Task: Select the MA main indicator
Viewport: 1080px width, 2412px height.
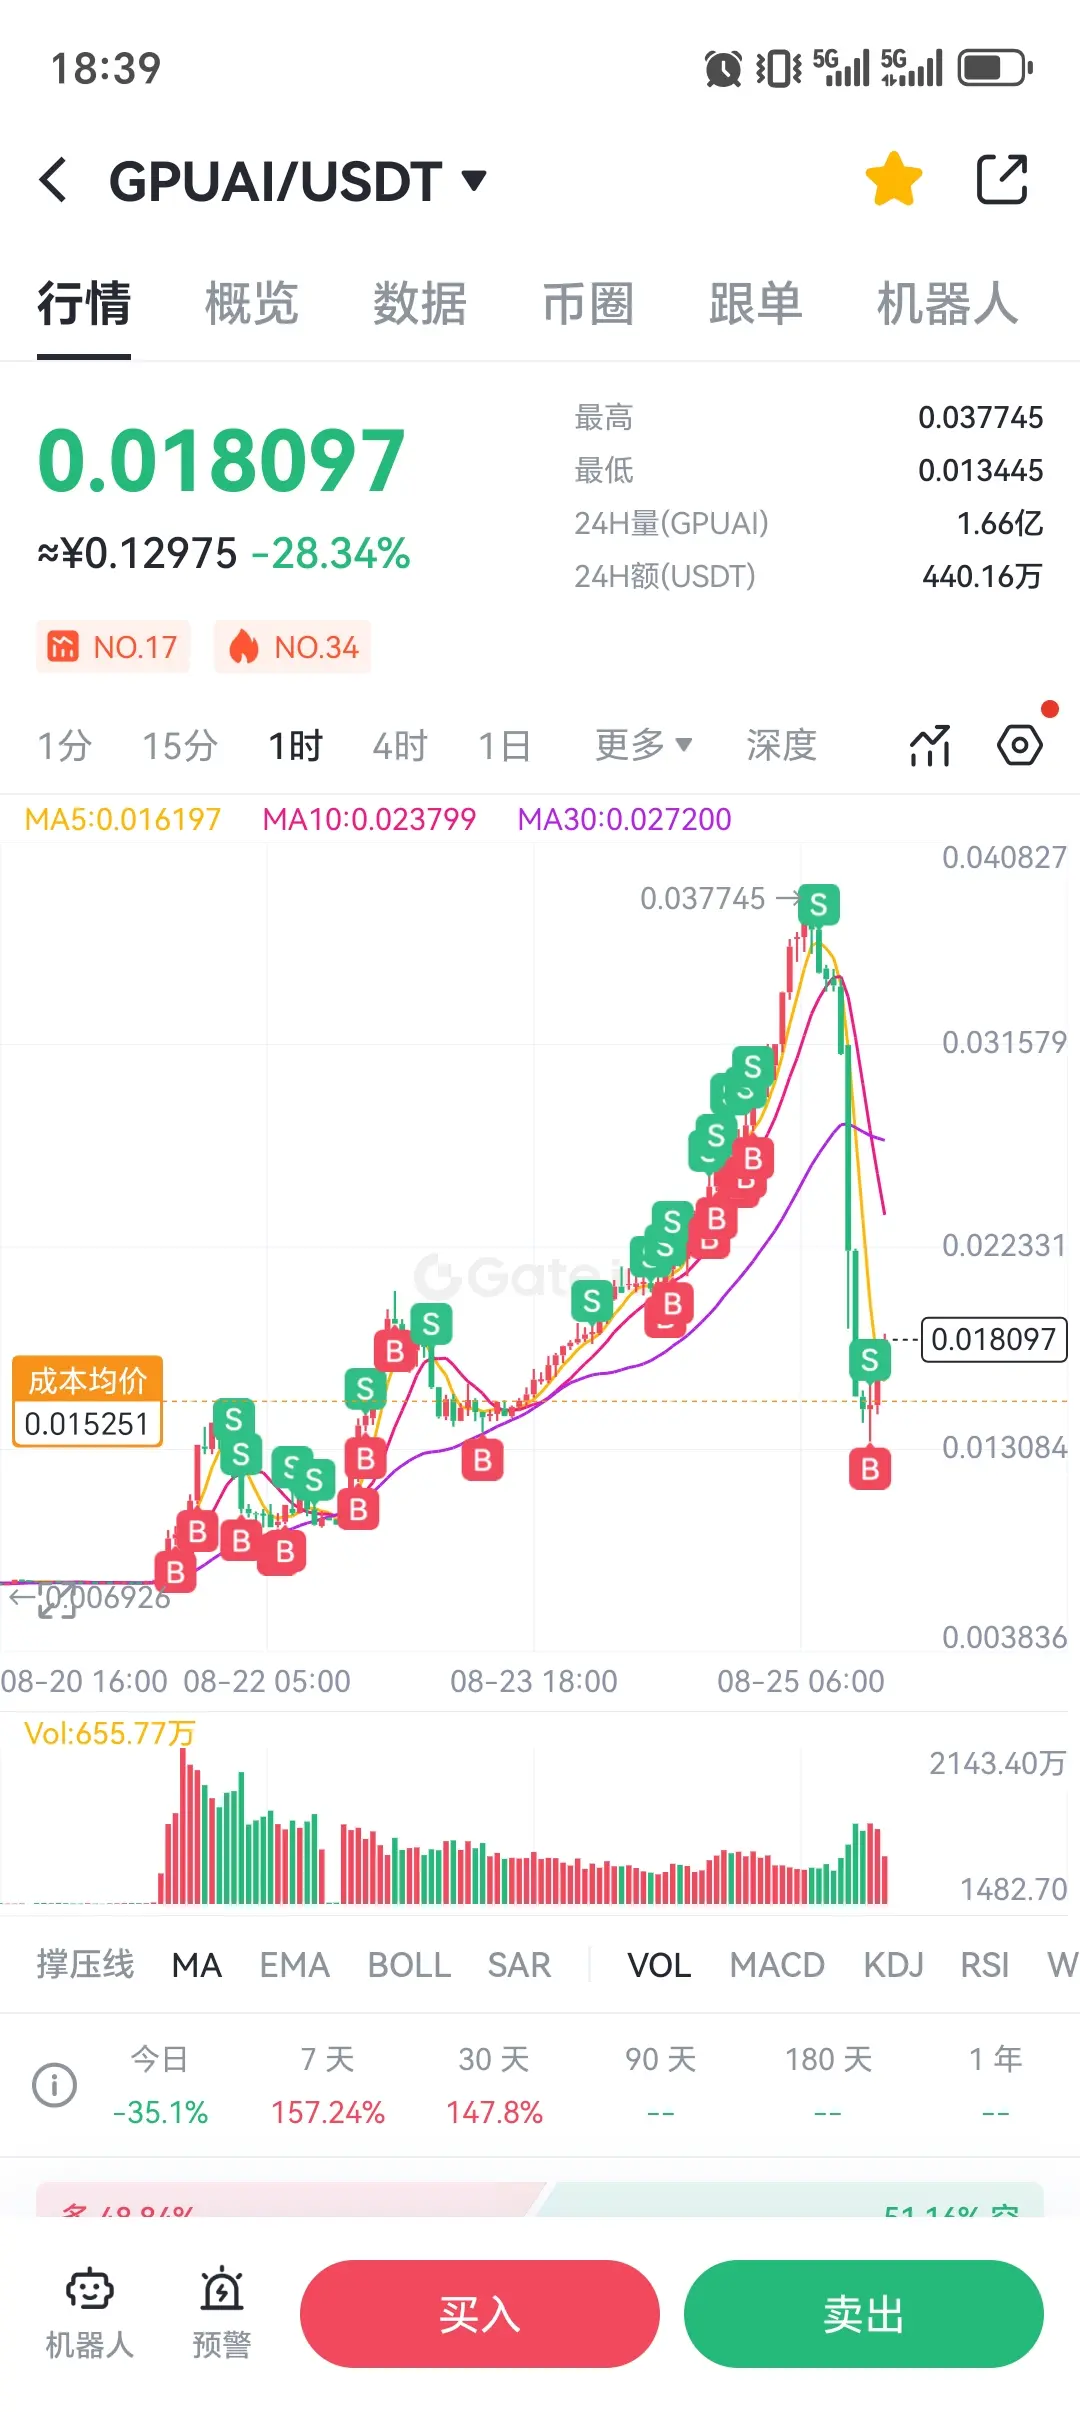Action: 197,1965
